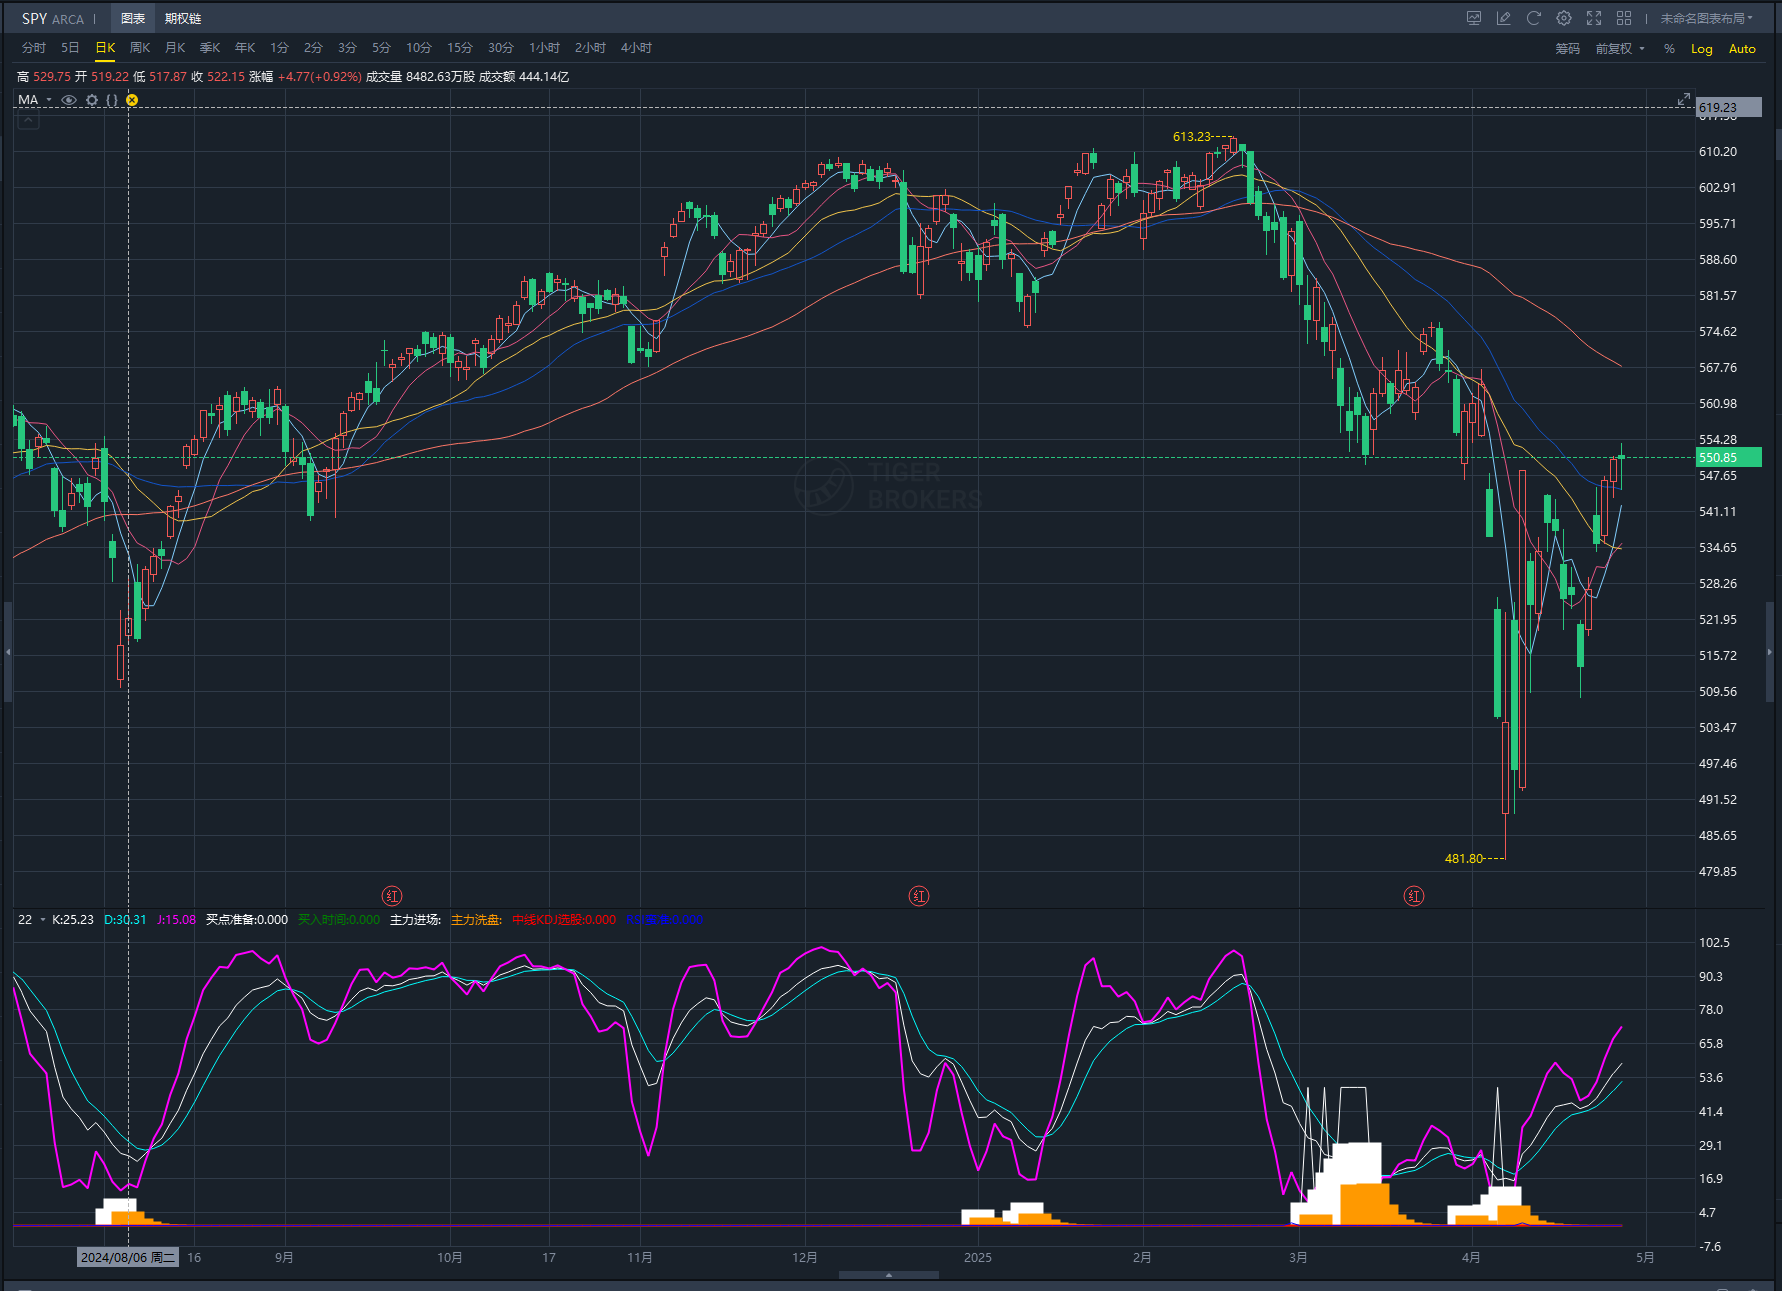This screenshot has width=1782, height=1291.
Task: Select the 日K timeframe
Action: click(105, 48)
